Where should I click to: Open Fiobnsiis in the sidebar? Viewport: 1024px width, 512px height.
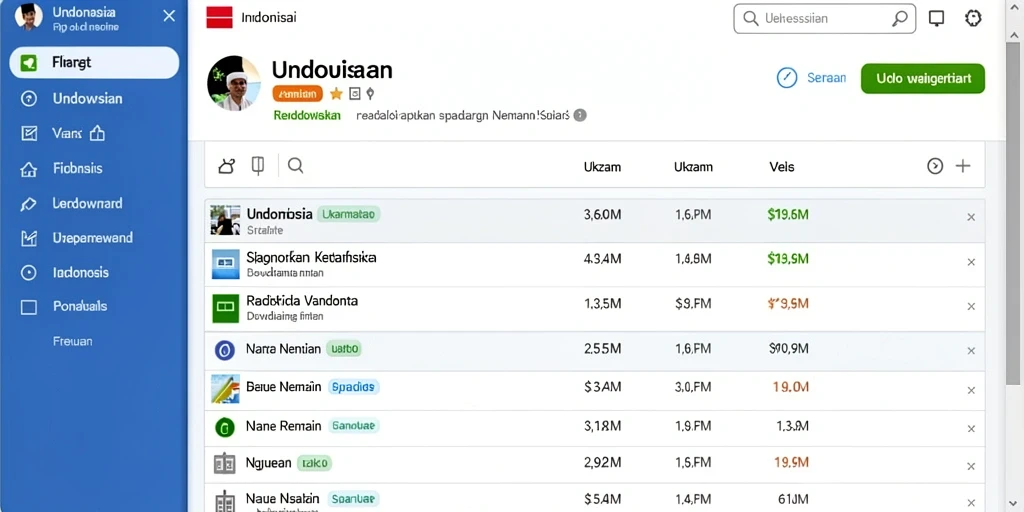tap(78, 168)
